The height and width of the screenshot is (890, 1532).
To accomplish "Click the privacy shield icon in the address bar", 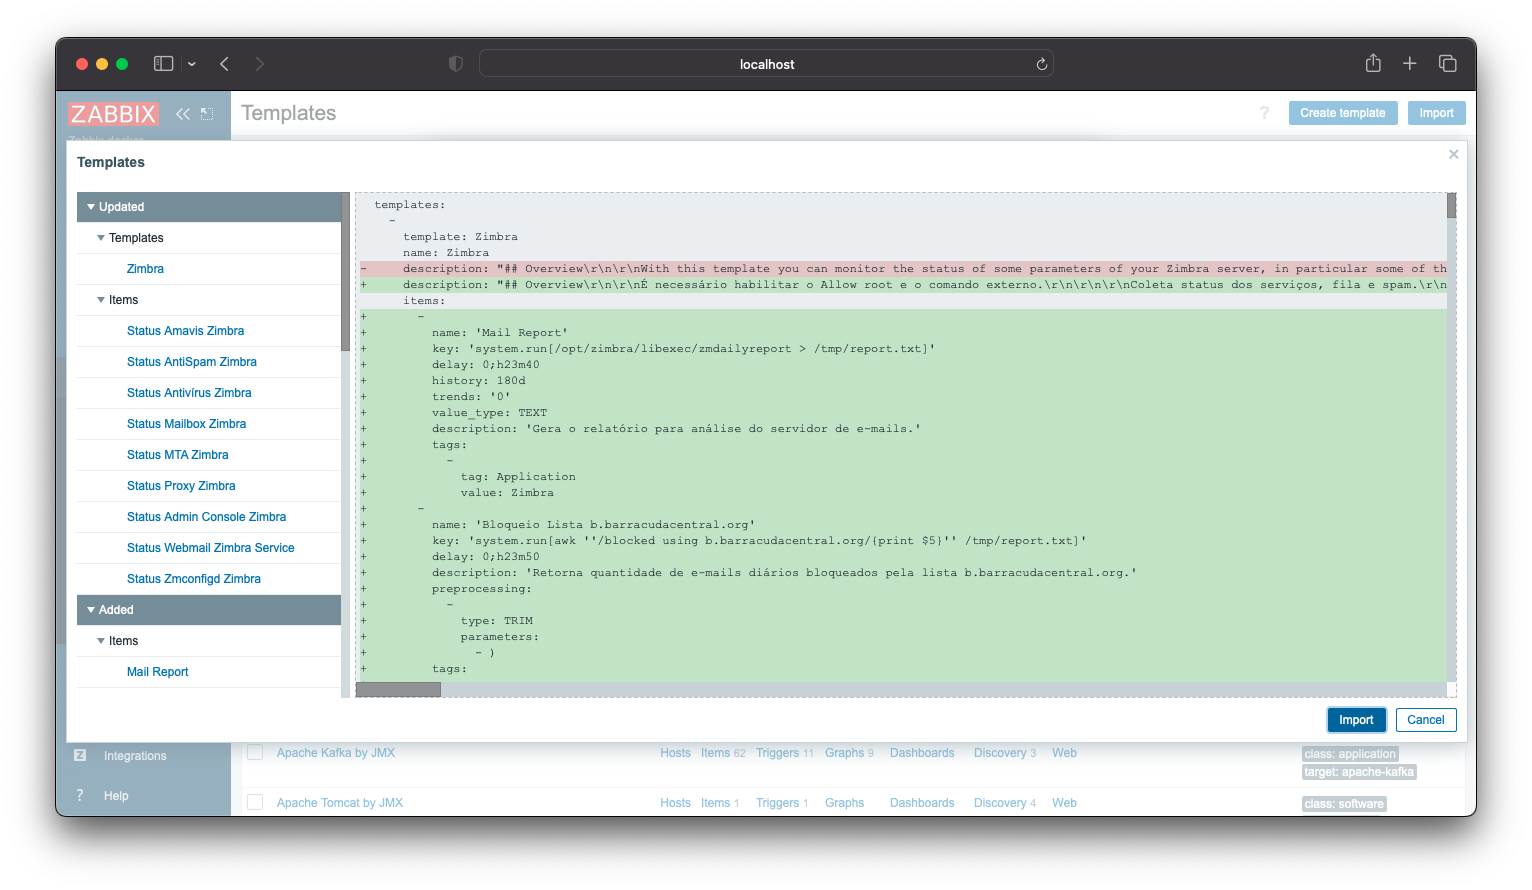I will tap(455, 63).
